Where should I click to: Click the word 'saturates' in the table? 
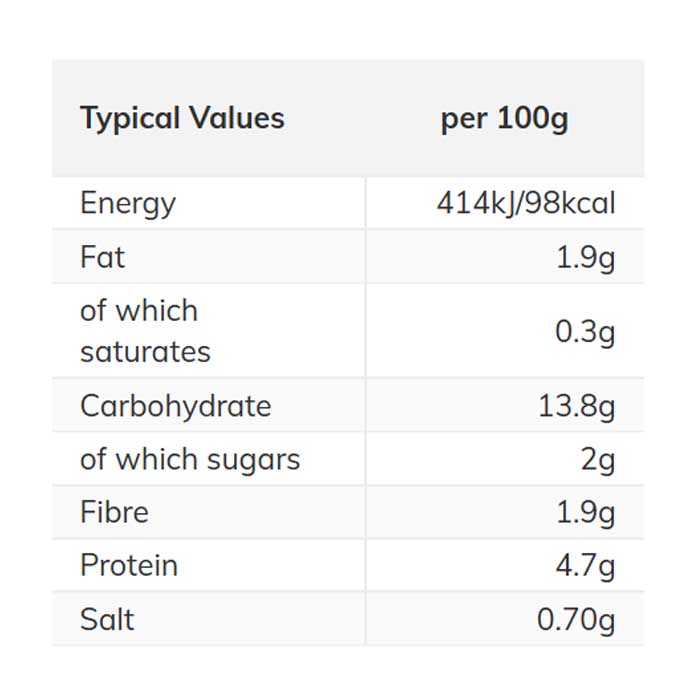click(x=145, y=352)
